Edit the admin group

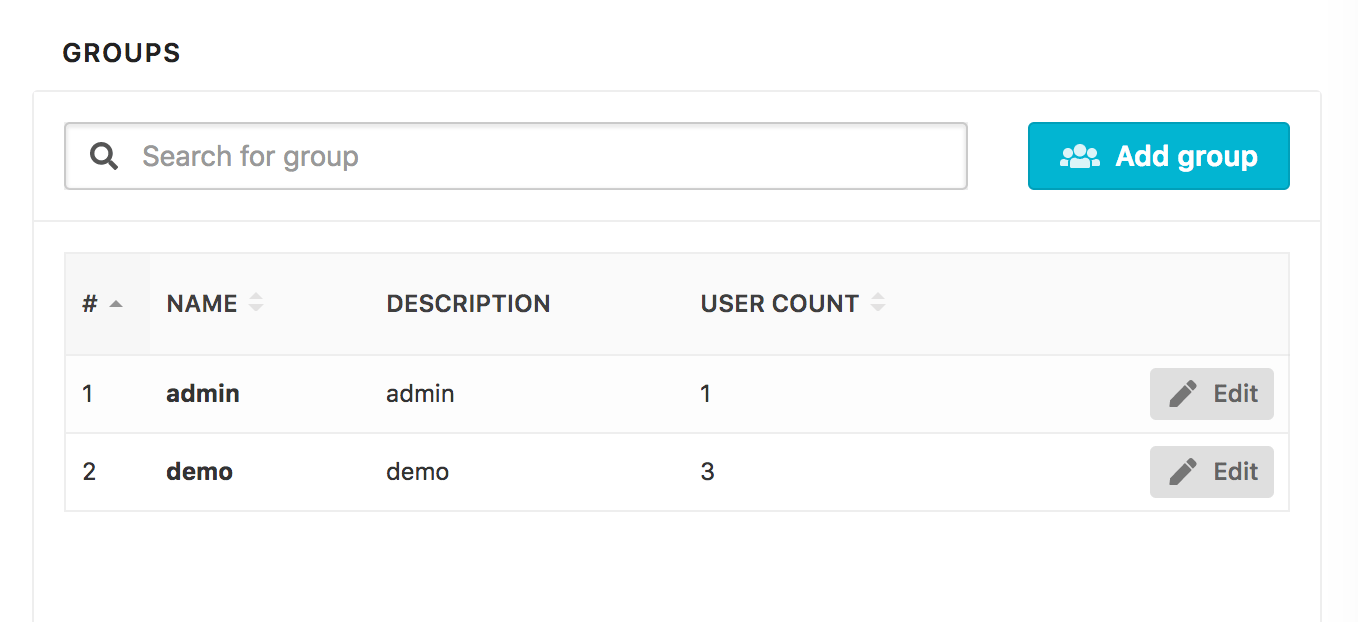pos(1211,393)
